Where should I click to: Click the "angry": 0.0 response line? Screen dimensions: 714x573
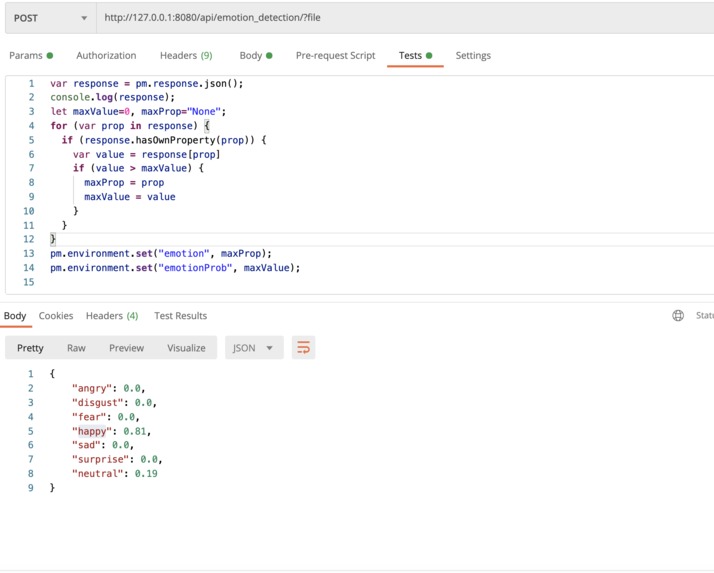pos(108,388)
